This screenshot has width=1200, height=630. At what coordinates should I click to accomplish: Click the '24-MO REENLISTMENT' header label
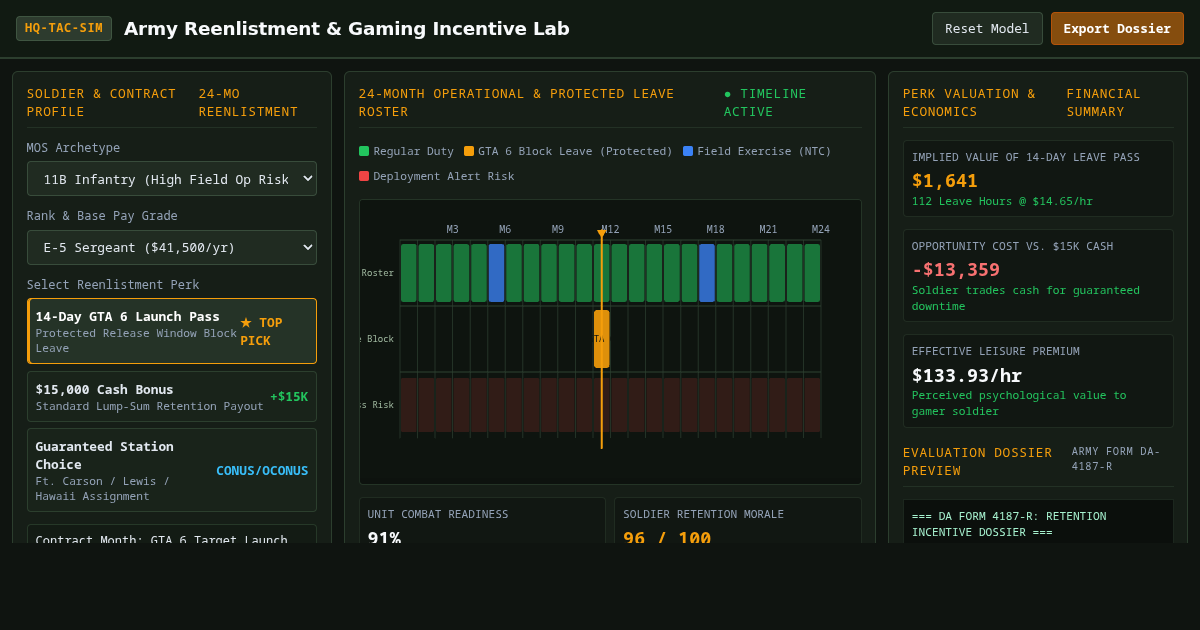coord(248,102)
